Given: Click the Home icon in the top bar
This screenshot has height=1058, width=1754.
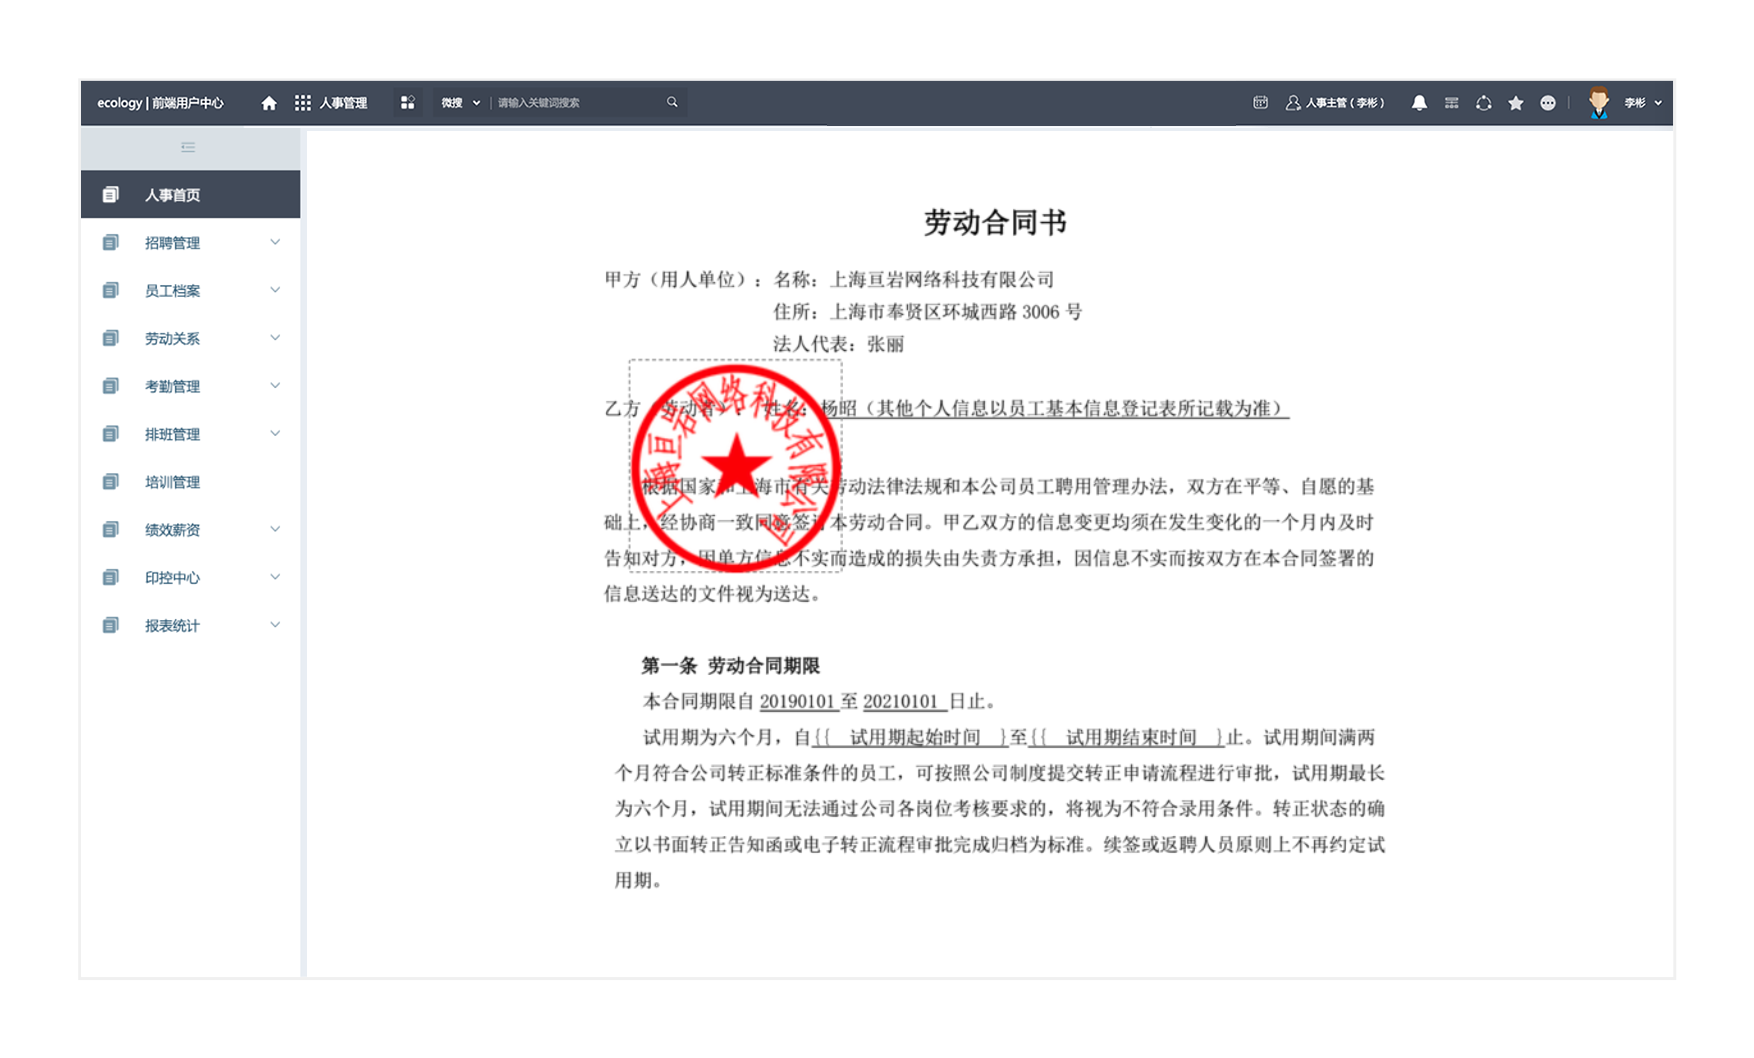Looking at the screenshot, I should (x=268, y=102).
